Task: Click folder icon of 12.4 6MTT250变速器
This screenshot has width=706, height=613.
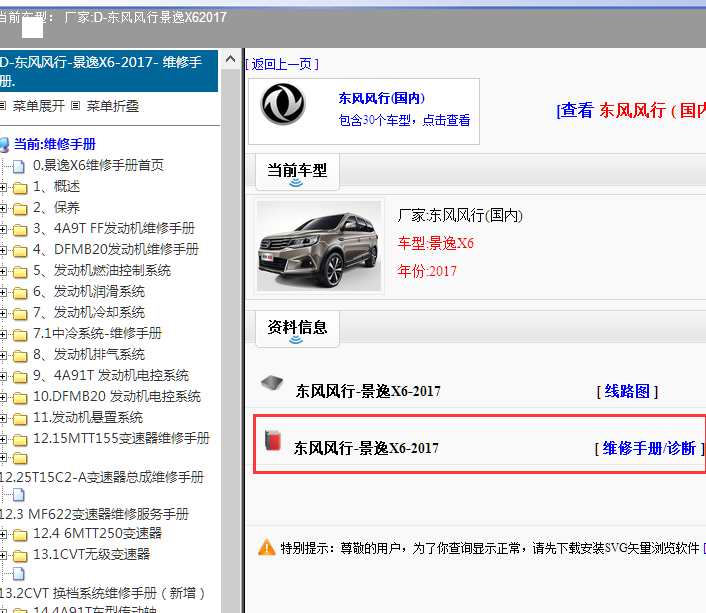Action: [20, 535]
